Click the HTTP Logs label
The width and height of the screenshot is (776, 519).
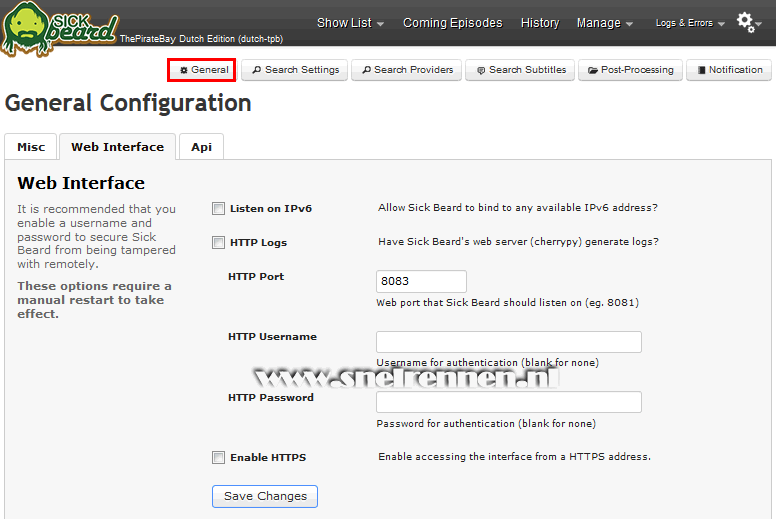(258, 242)
